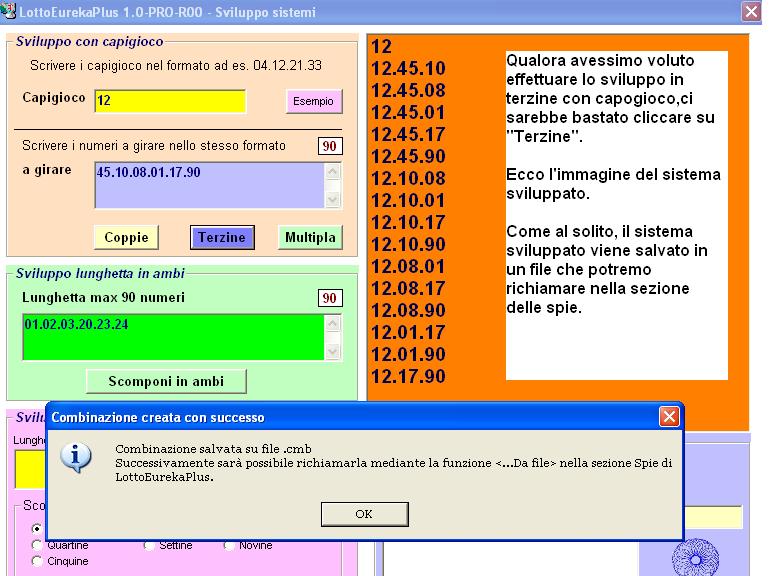Click the white explanatory text panel
Viewport: 772px width, 576px height.
616,215
